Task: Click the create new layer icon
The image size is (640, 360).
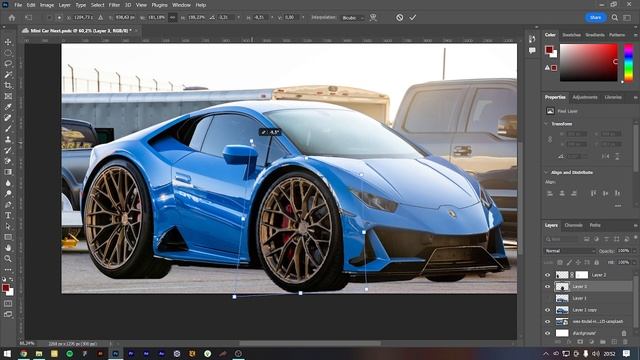Action: click(614, 342)
